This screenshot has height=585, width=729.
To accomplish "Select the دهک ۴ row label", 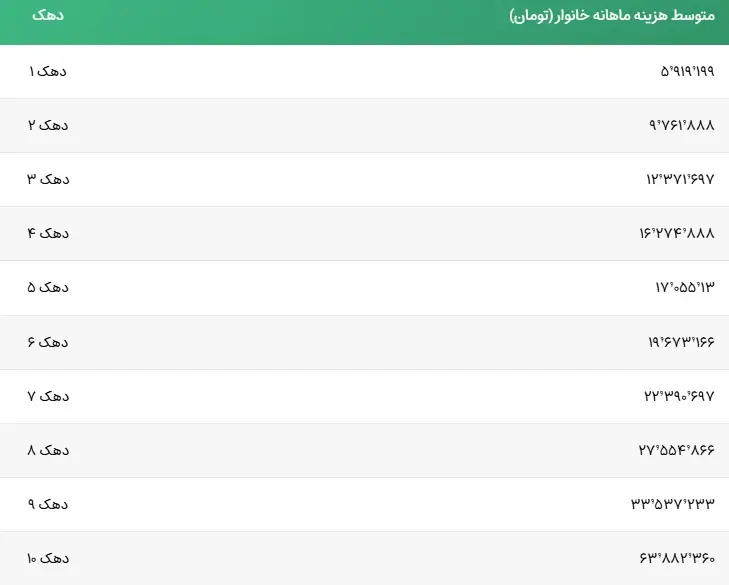I will 48,233.
